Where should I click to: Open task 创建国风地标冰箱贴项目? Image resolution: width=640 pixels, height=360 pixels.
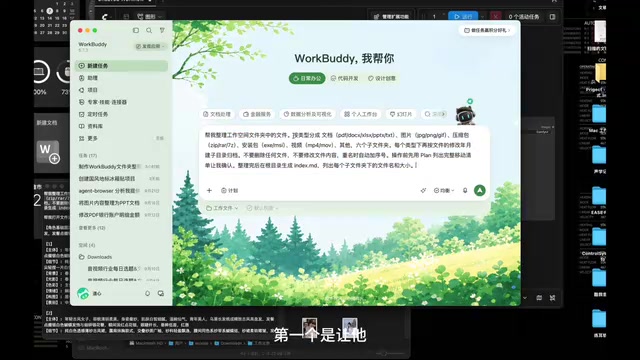click(x=119, y=179)
